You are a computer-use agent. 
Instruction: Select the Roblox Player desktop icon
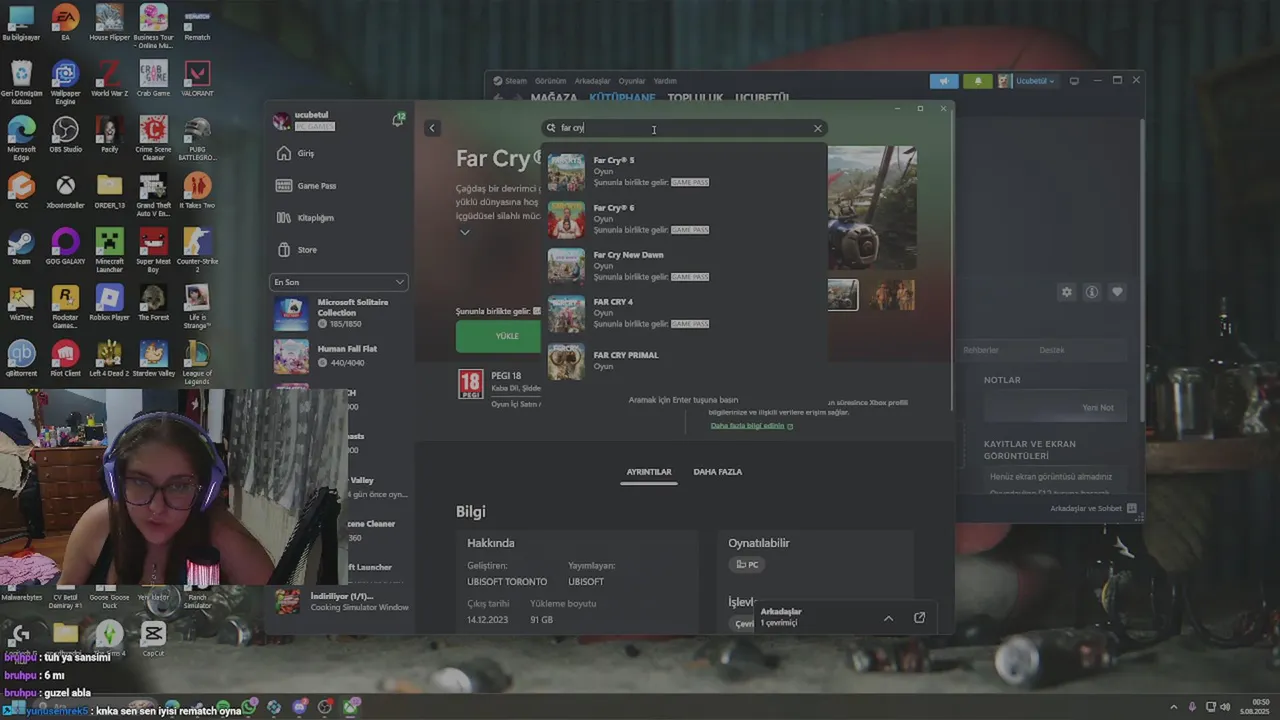[109, 302]
